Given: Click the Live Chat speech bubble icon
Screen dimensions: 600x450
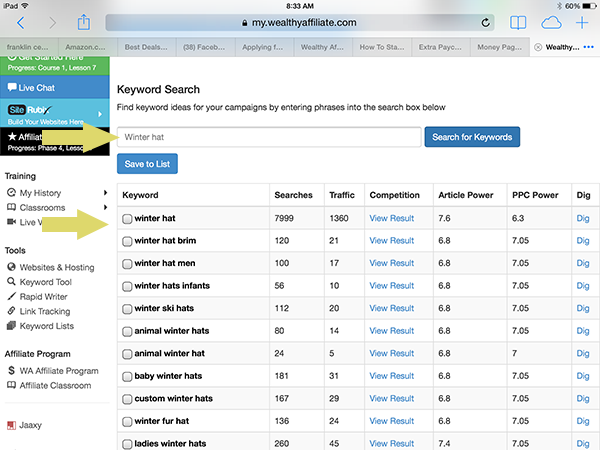Looking at the screenshot, I should (x=12, y=87).
